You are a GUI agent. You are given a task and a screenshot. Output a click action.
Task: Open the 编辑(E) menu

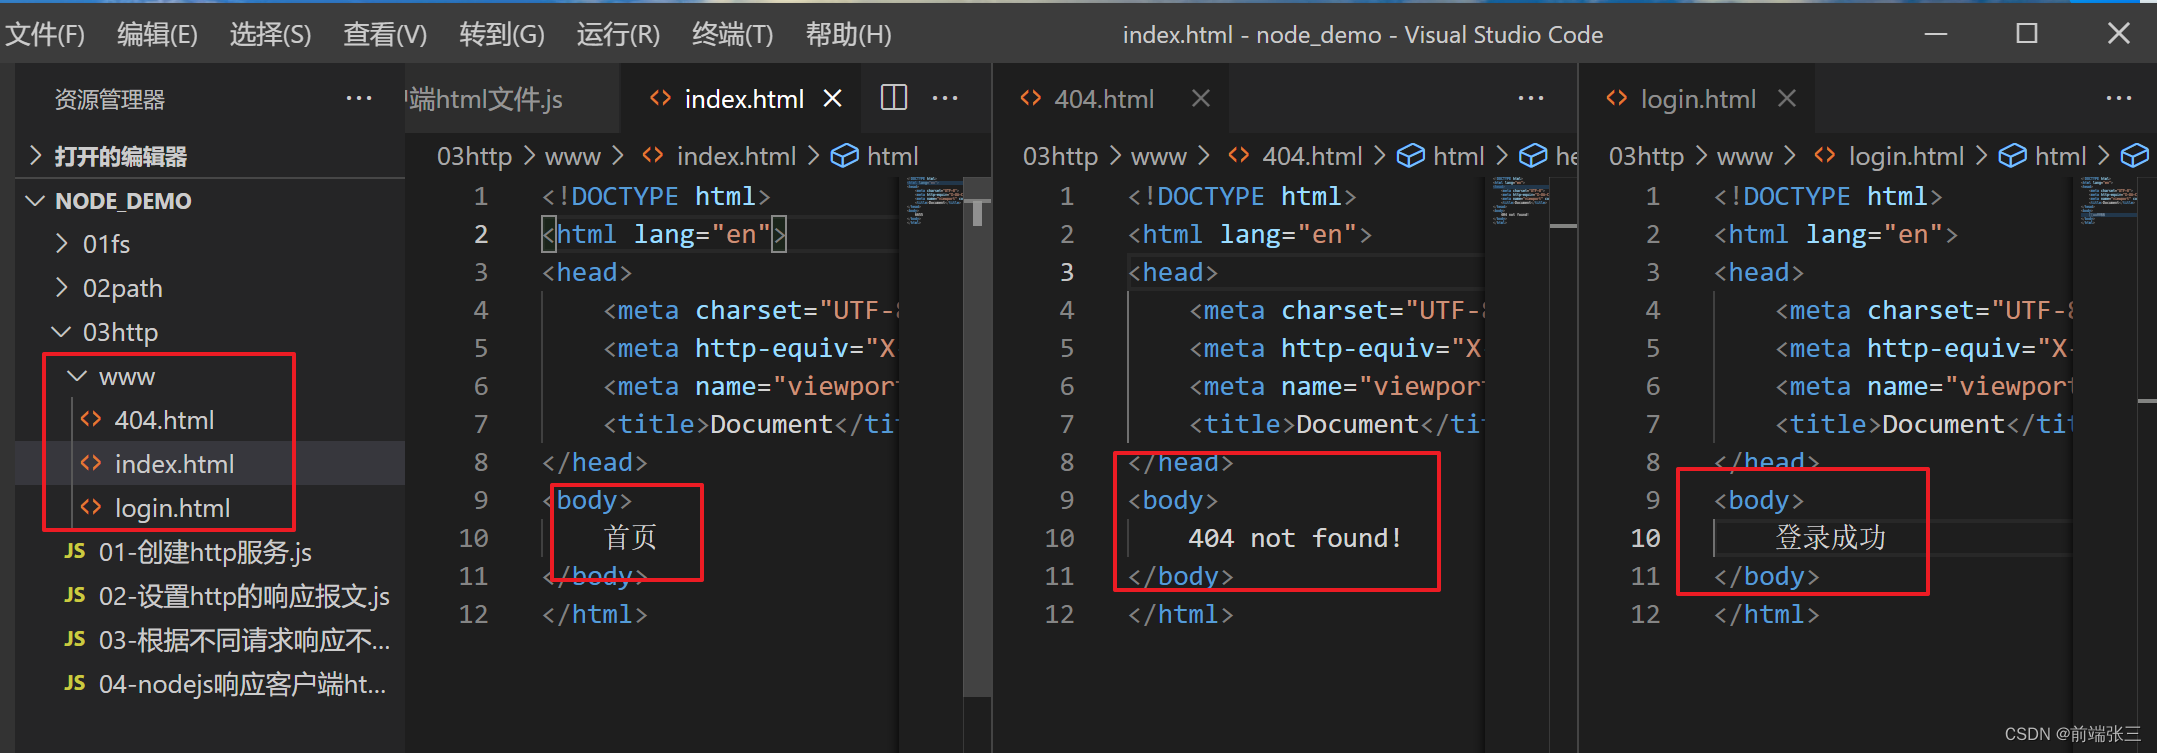(157, 35)
